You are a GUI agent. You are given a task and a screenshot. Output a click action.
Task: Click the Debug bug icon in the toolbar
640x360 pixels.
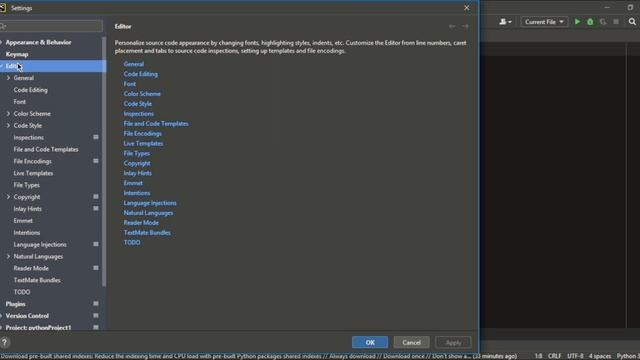tap(590, 22)
